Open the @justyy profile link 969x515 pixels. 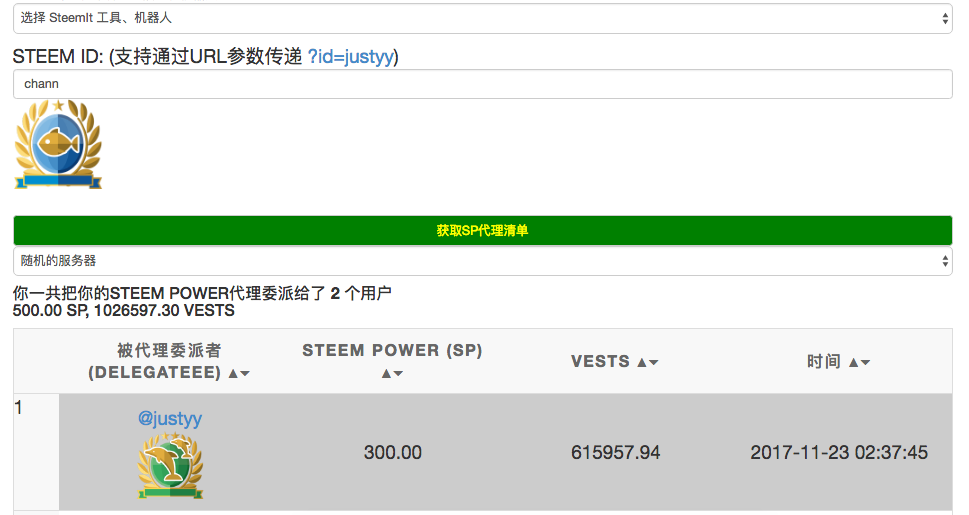(x=170, y=419)
